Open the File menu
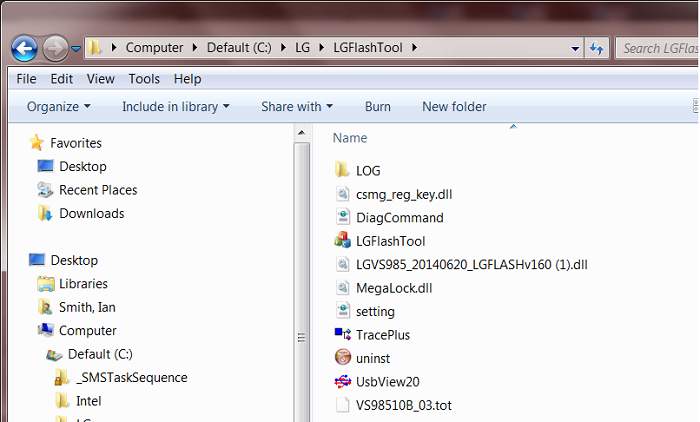700x422 pixels. [x=26, y=79]
